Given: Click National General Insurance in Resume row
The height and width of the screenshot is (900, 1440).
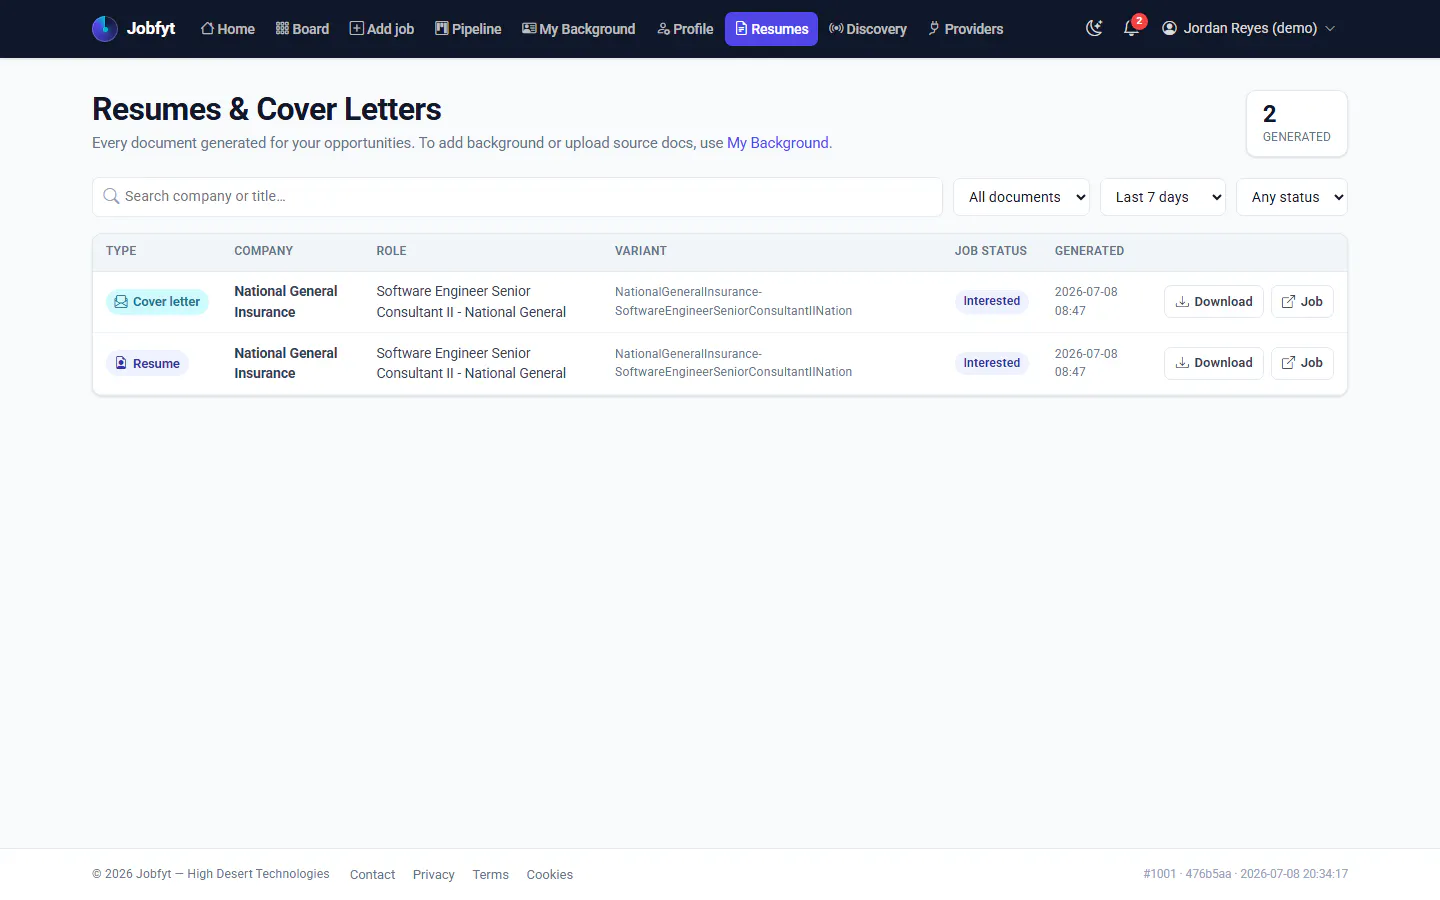Looking at the screenshot, I should point(286,363).
